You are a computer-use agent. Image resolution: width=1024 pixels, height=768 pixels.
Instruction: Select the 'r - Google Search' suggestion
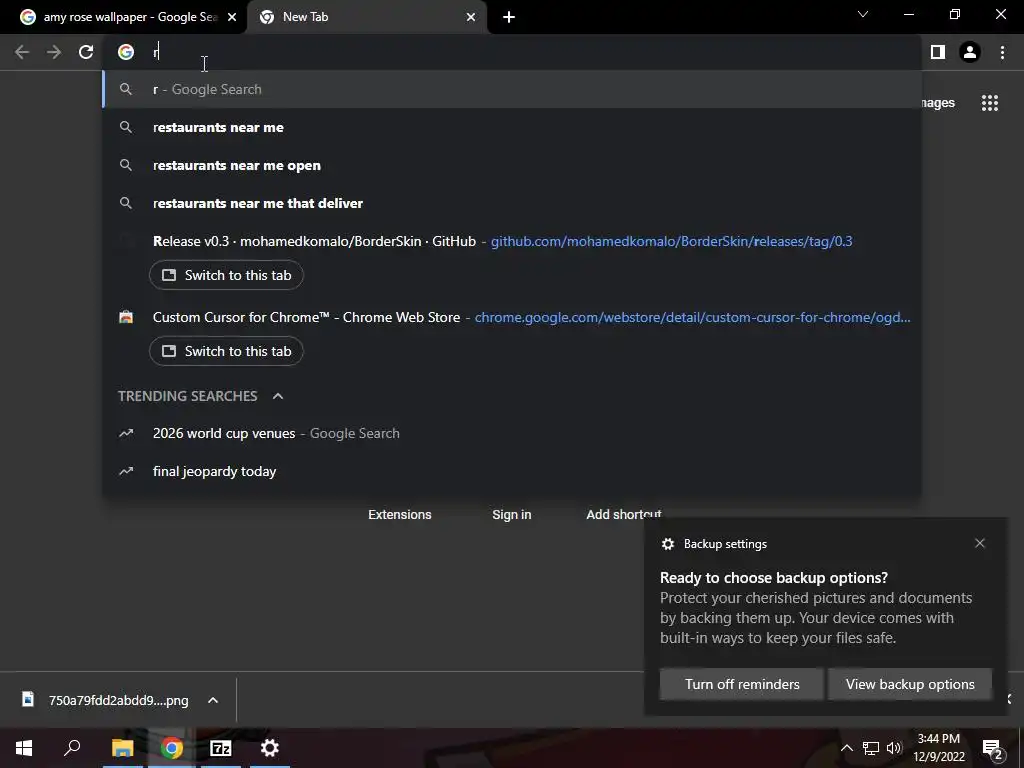[513, 89]
